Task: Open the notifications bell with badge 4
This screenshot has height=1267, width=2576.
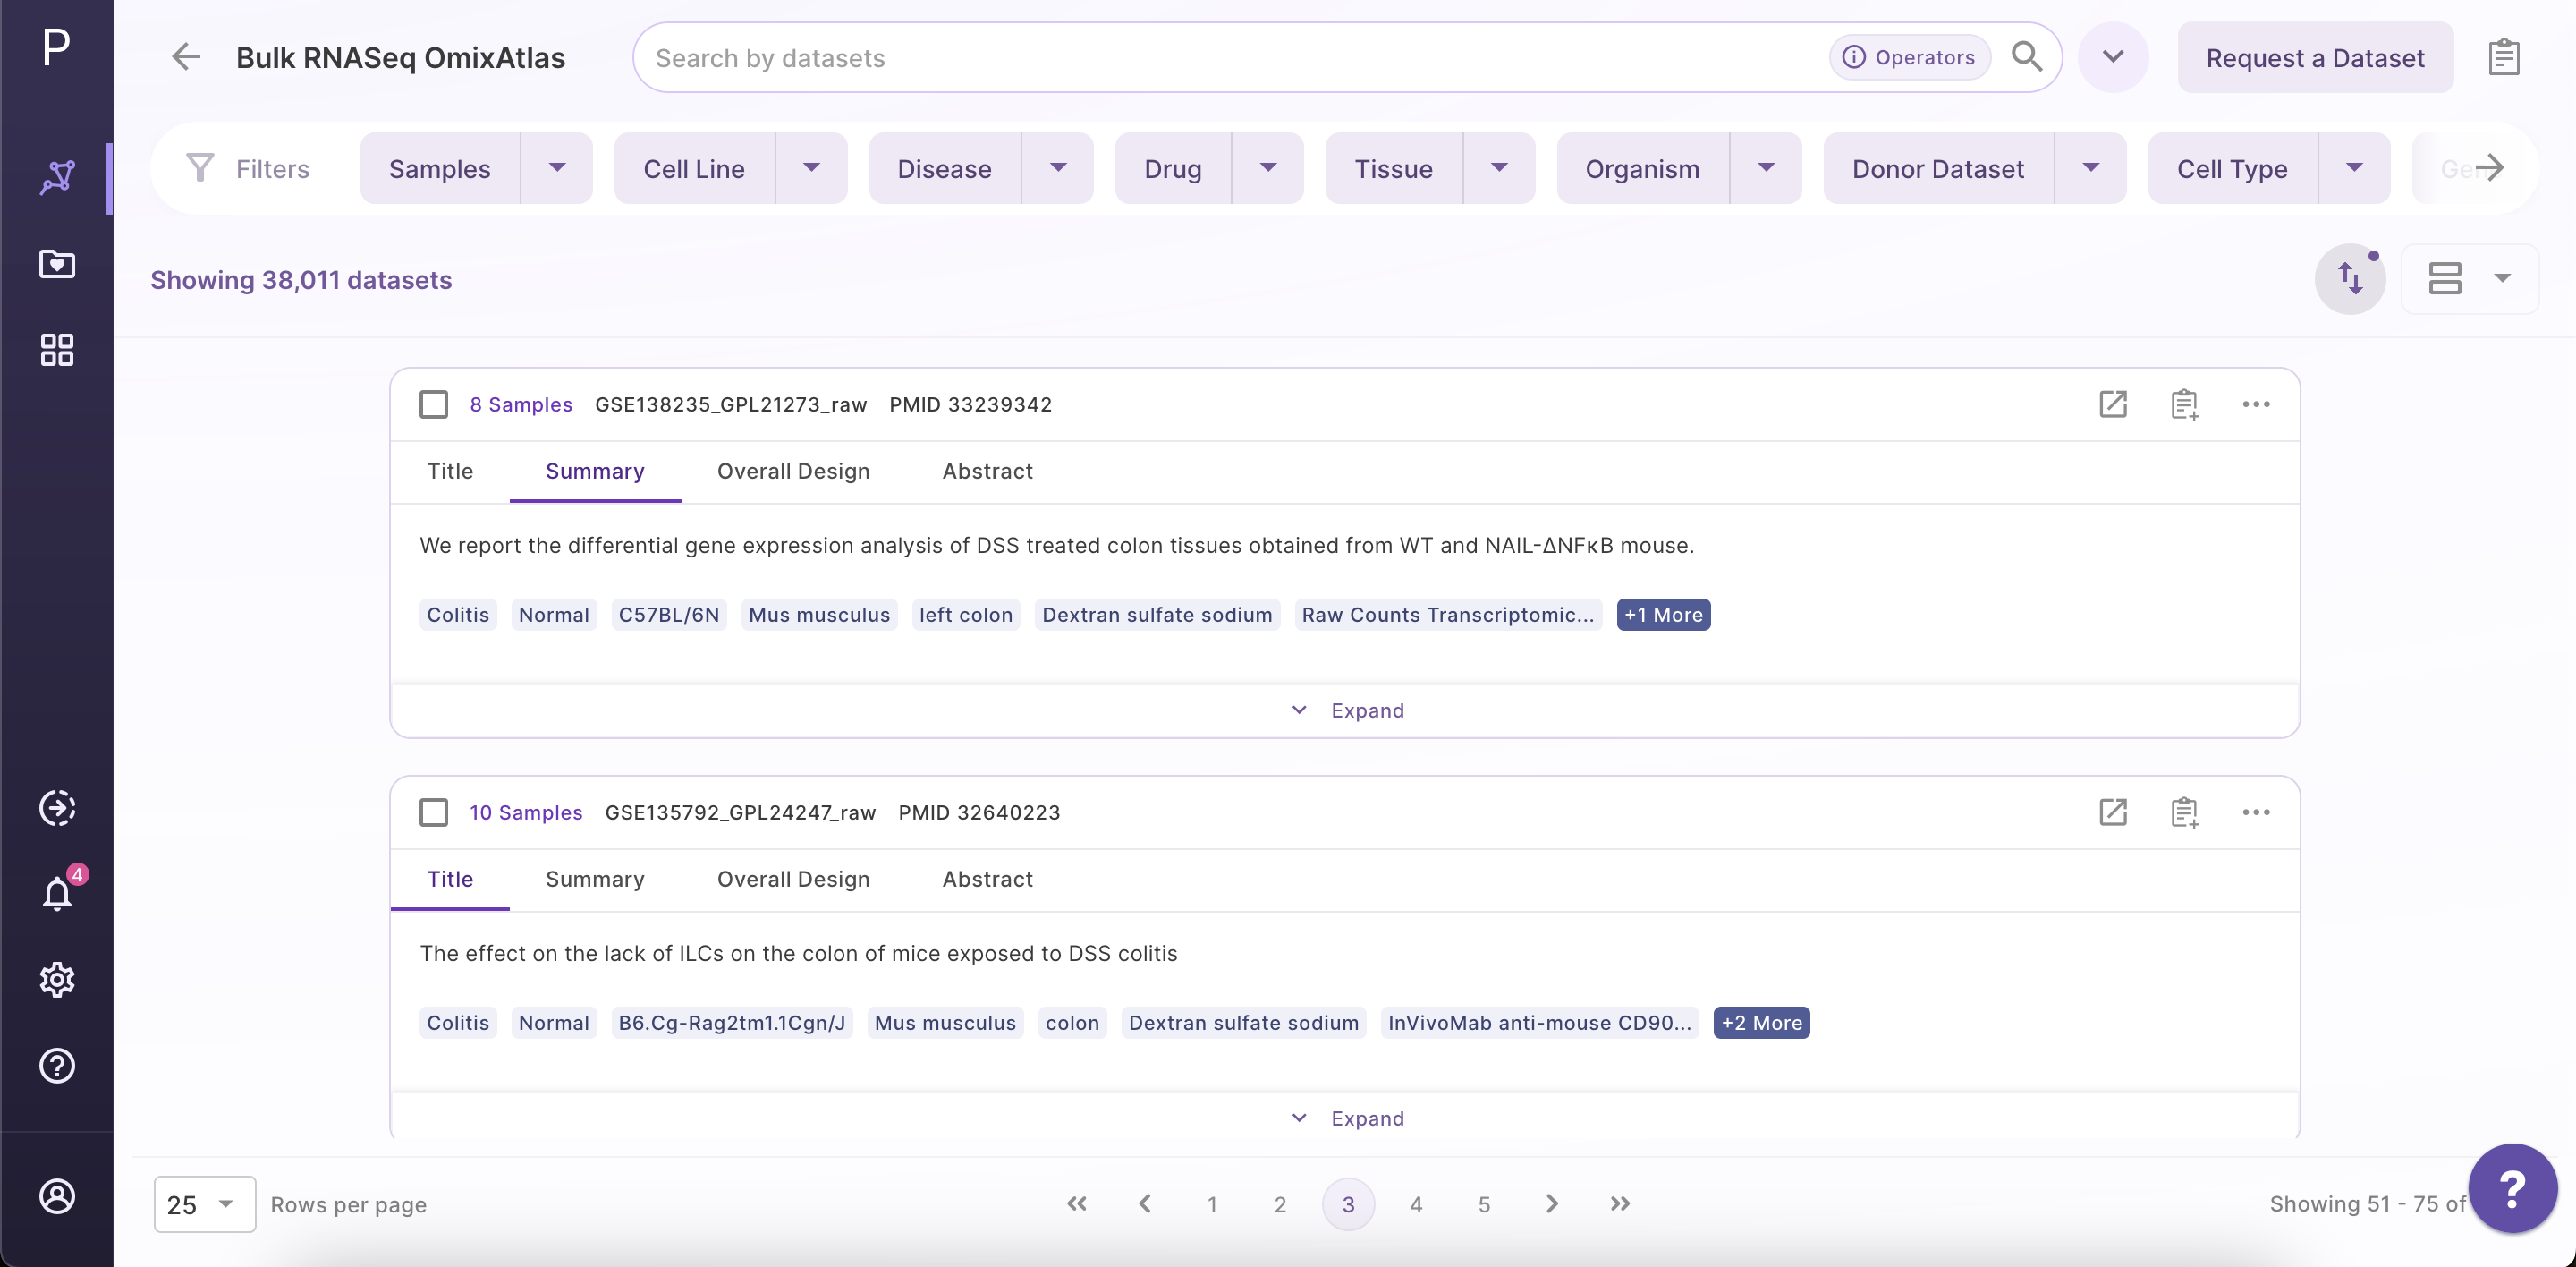Action: (x=57, y=893)
